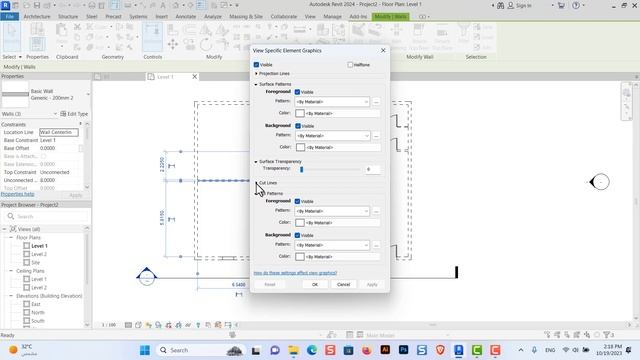Click Surface Foreground Color swatch
Screen dimensions: 640x360
pyautogui.click(x=300, y=113)
